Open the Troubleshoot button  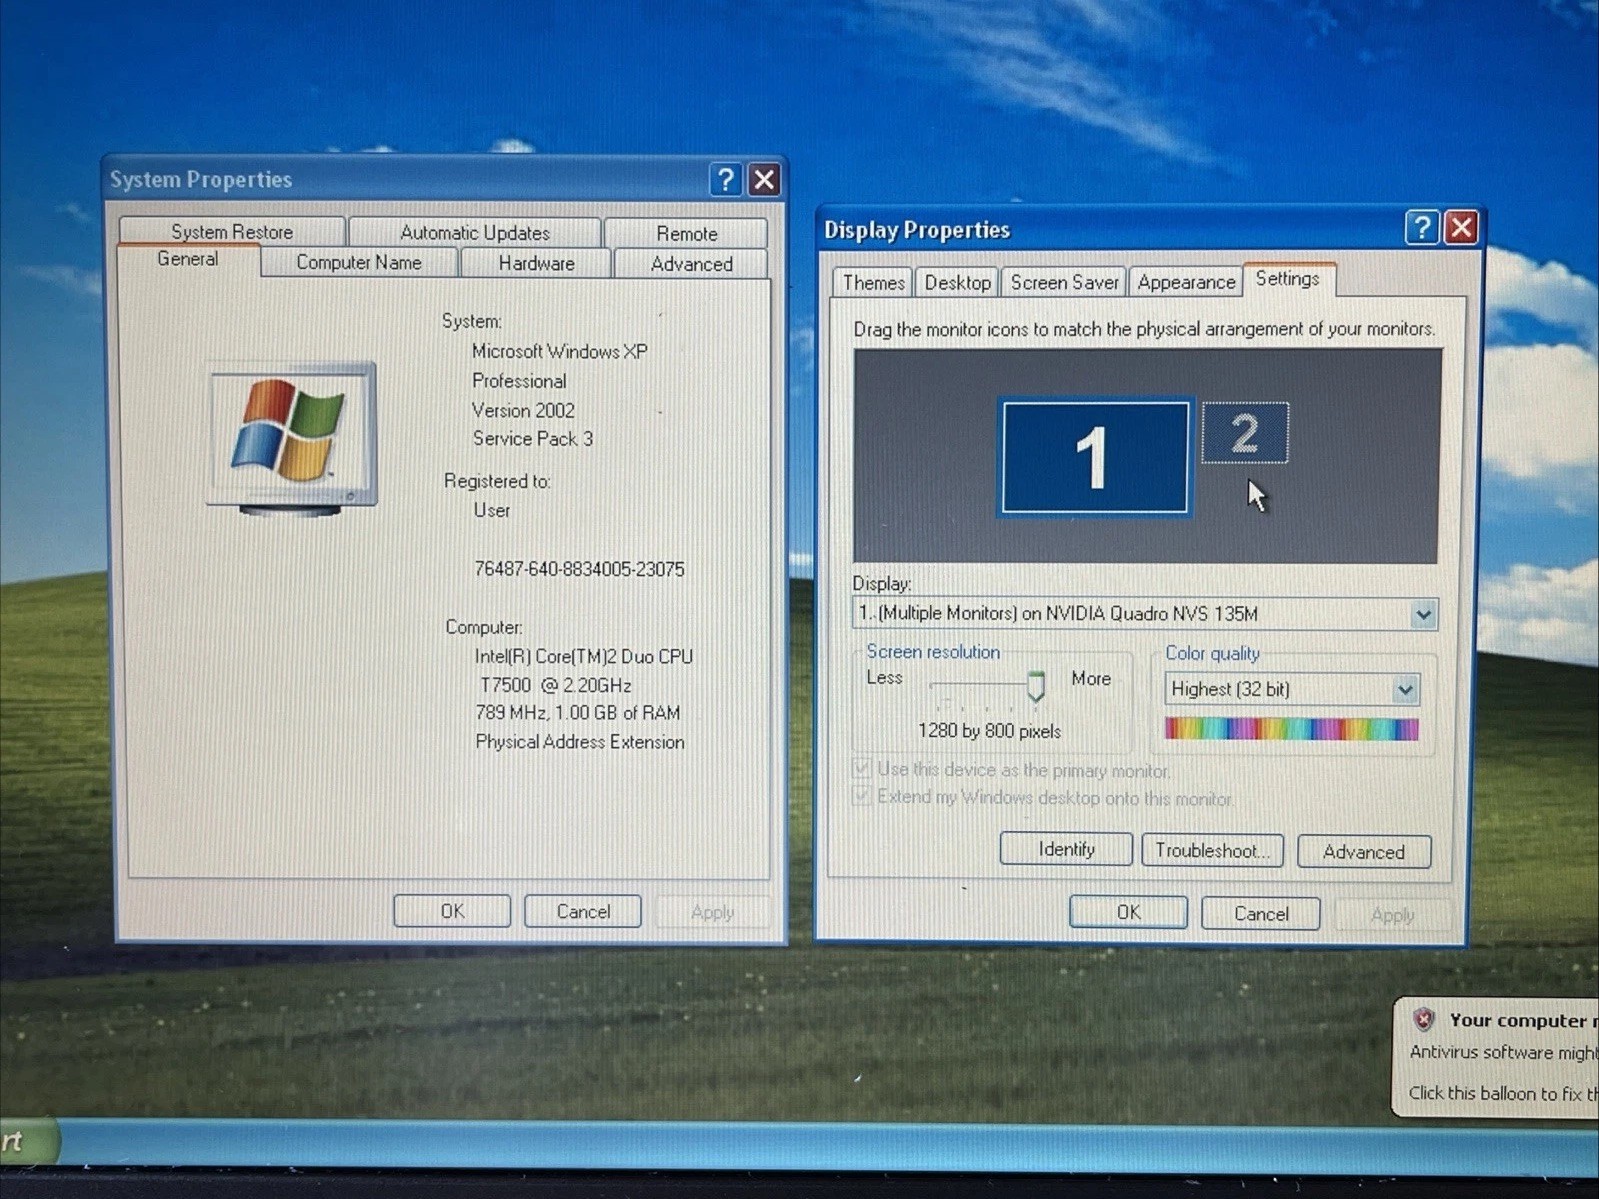click(1212, 850)
